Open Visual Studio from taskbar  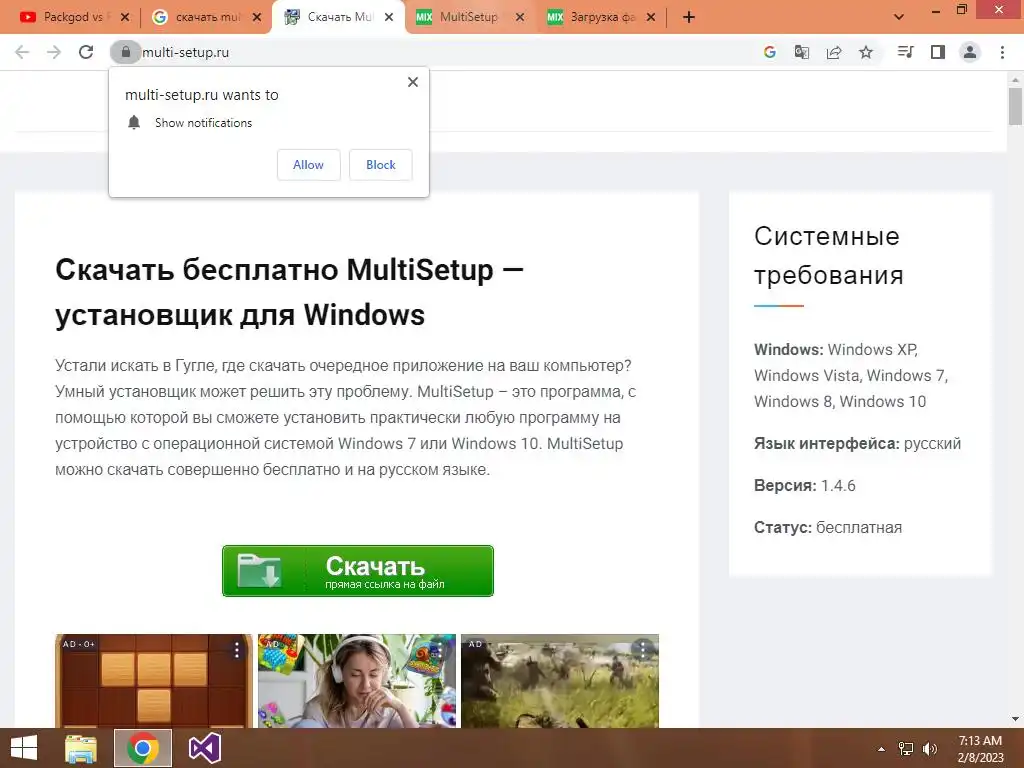[204, 748]
